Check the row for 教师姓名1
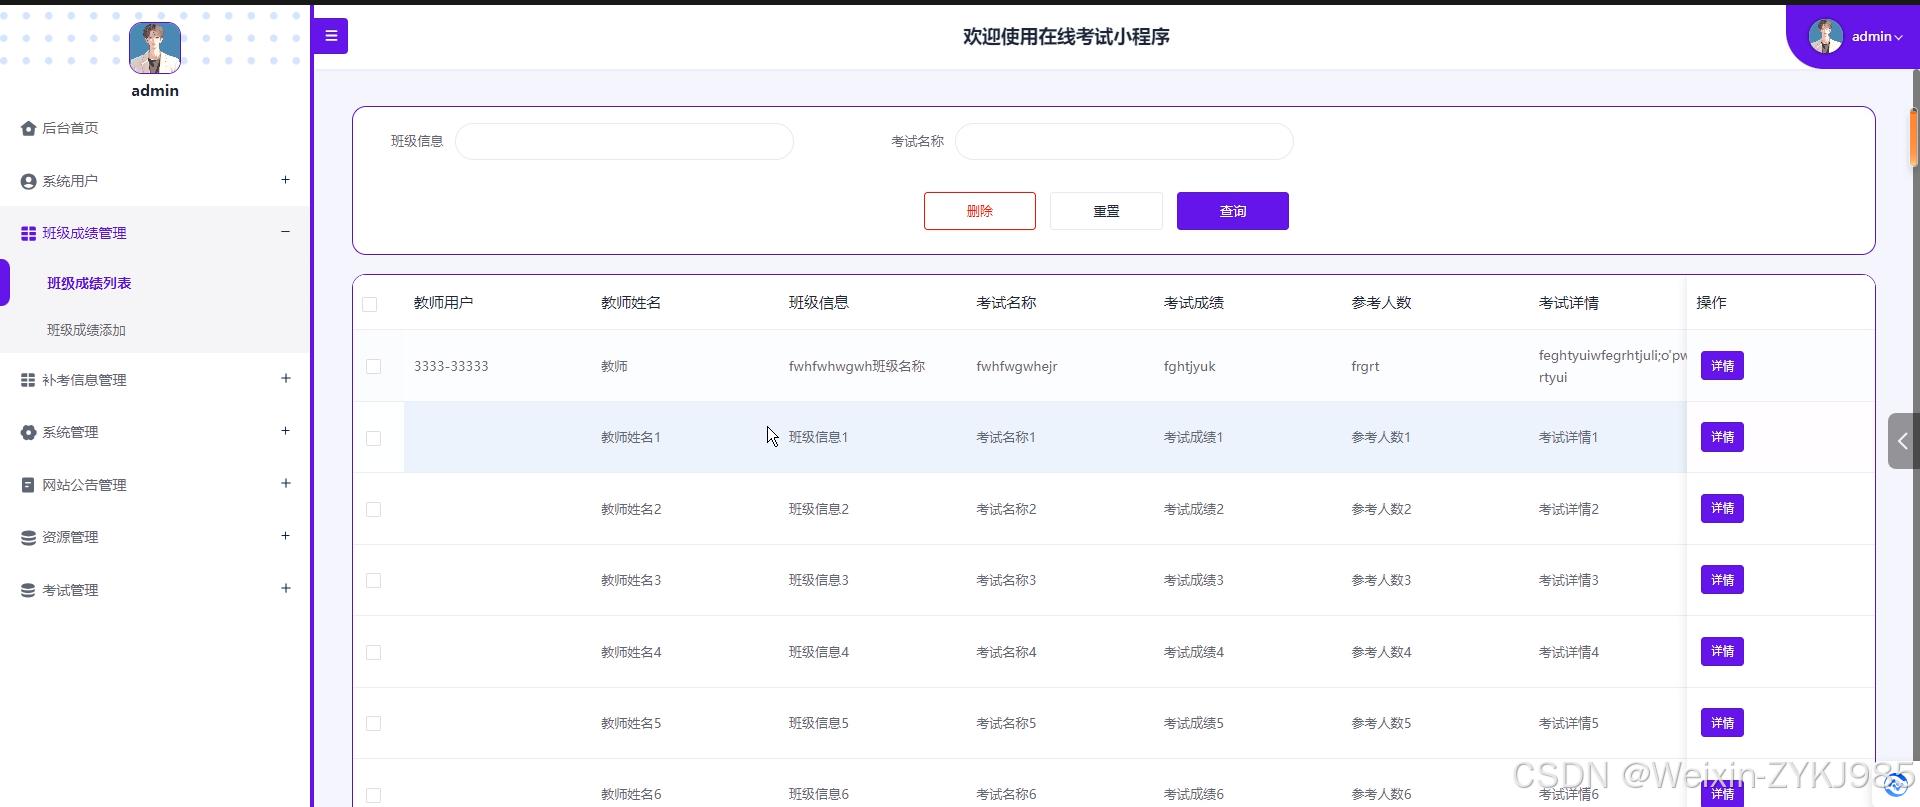1920x807 pixels. click(x=373, y=438)
